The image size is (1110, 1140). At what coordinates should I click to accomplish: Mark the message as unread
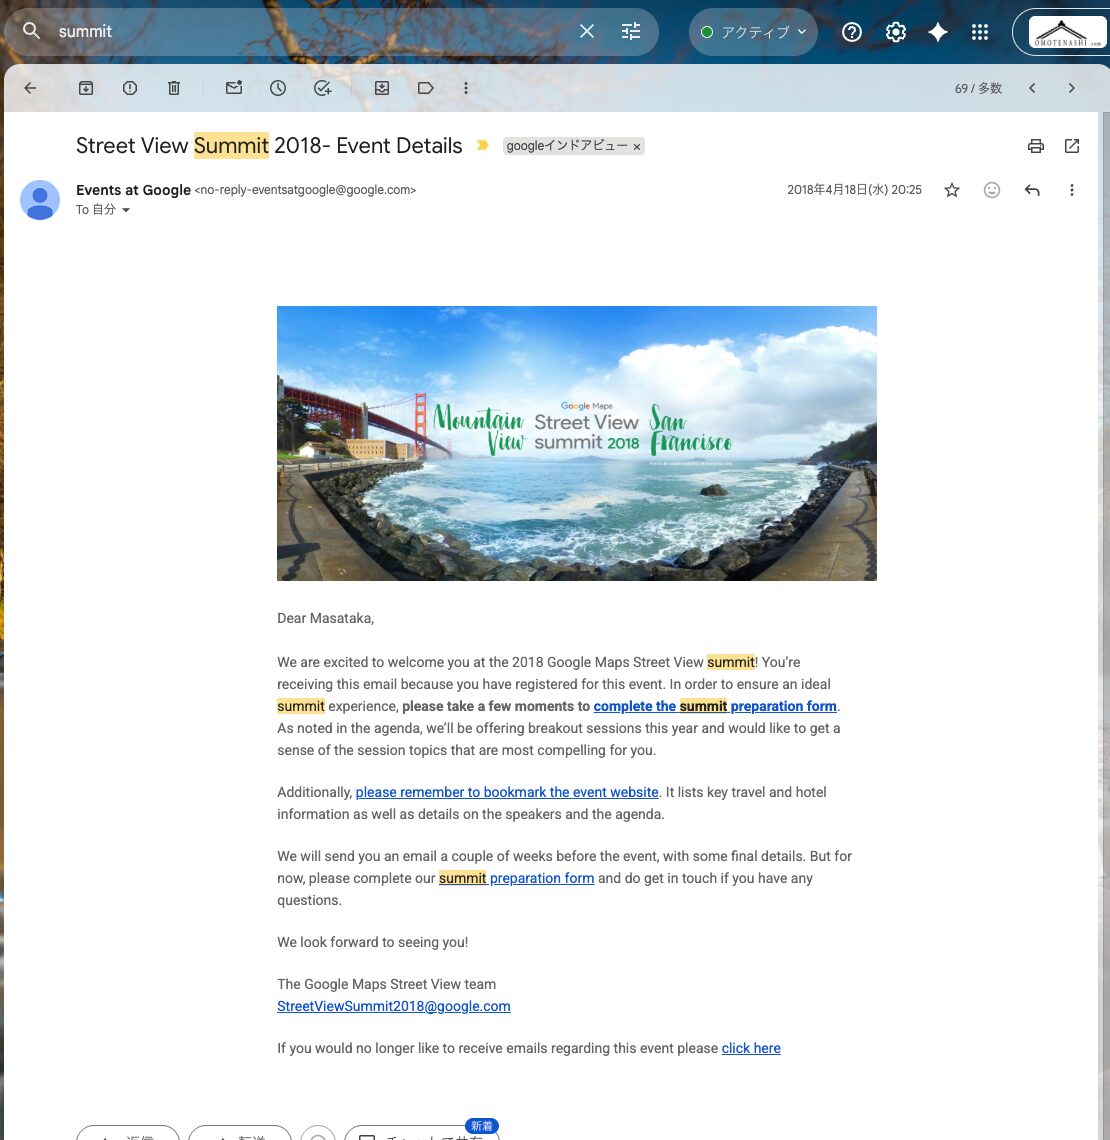[233, 88]
